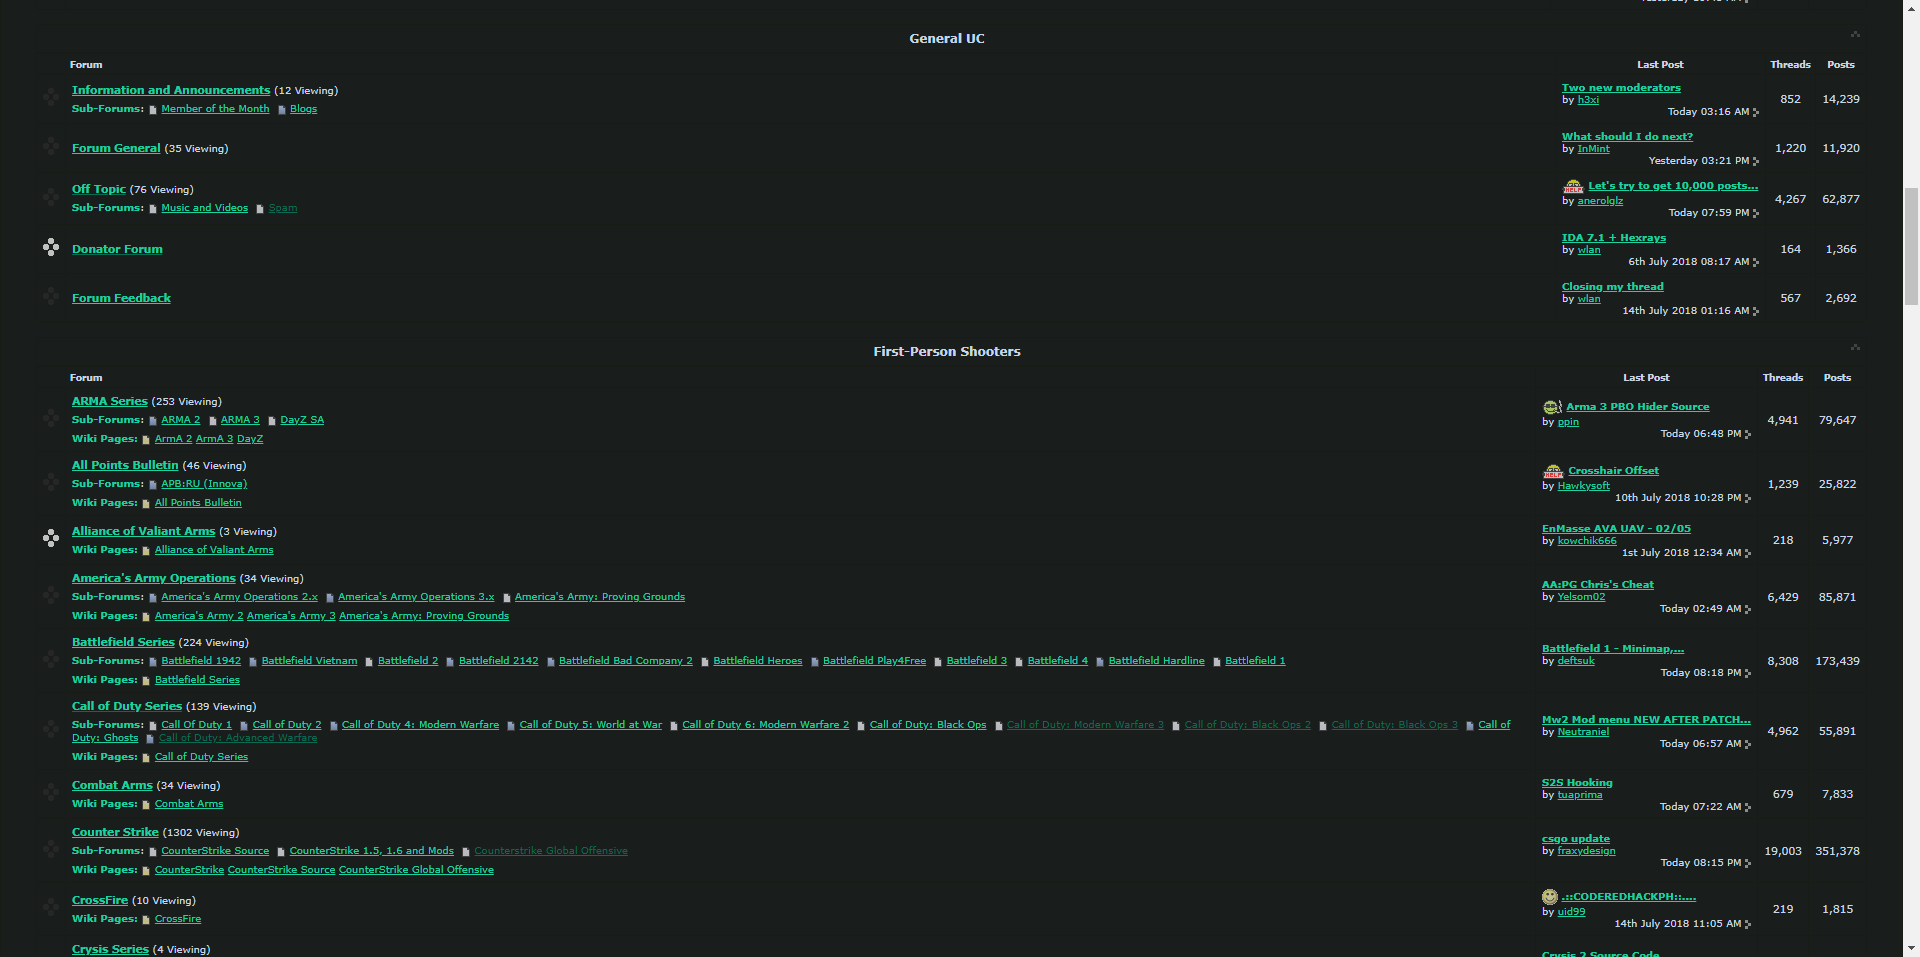Open the Two new moderators thread
The image size is (1920, 957).
point(1621,88)
